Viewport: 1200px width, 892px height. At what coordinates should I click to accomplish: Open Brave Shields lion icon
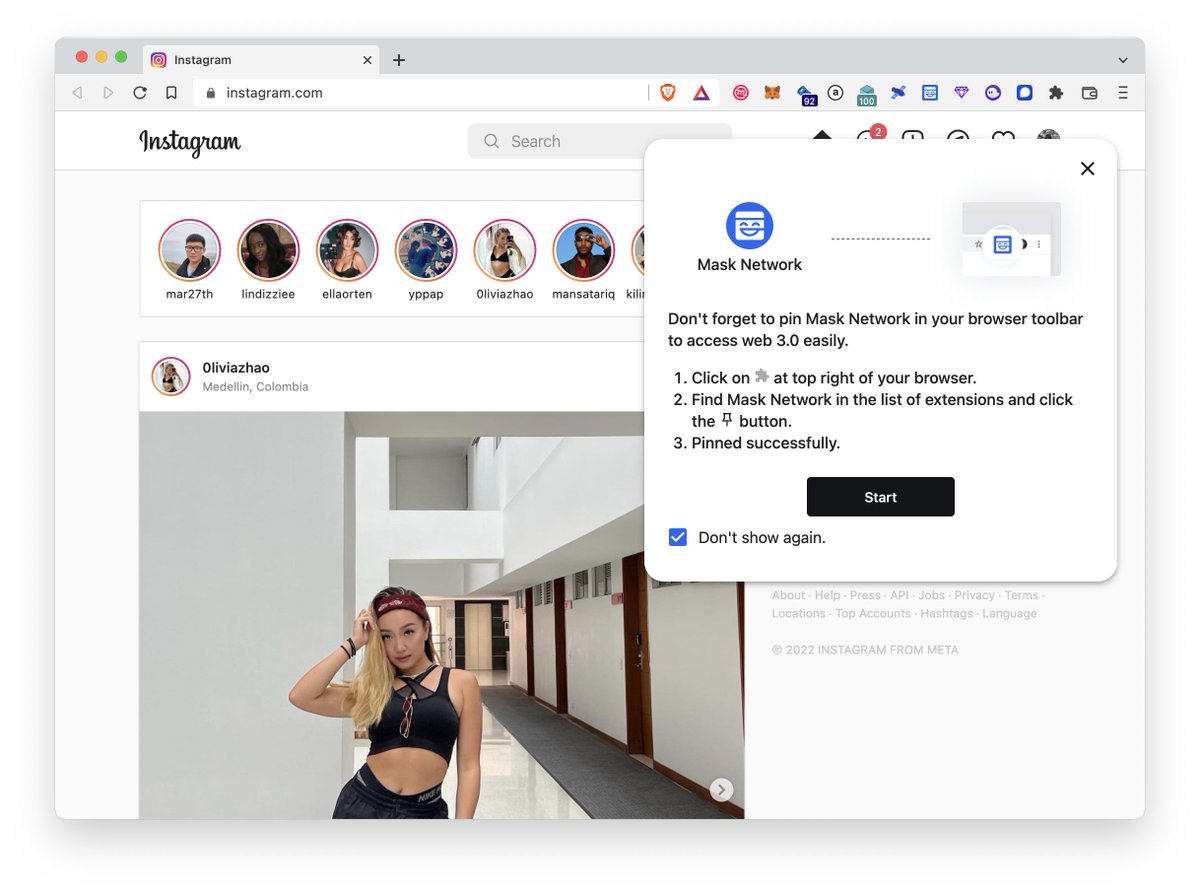tap(668, 93)
